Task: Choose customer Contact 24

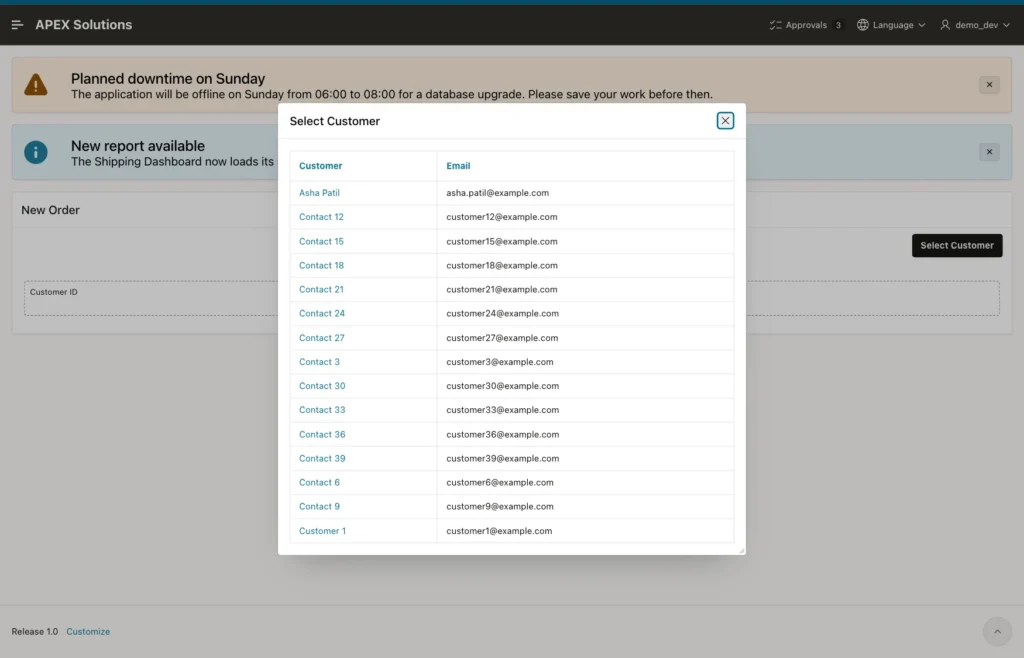Action: pos(322,313)
